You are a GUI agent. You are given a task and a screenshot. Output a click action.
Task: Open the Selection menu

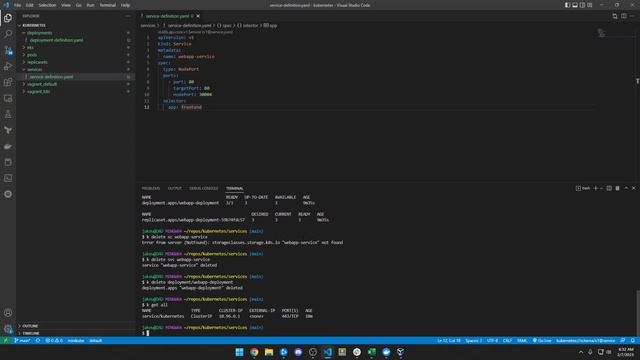click(x=47, y=5)
